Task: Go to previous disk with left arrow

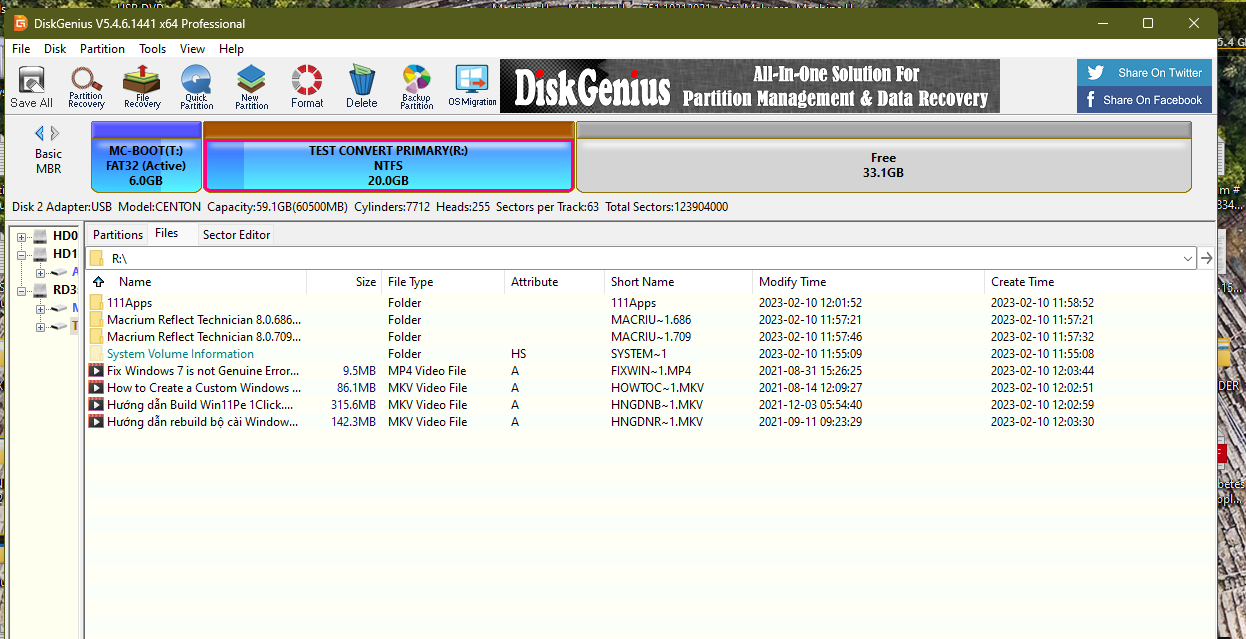Action: point(40,133)
